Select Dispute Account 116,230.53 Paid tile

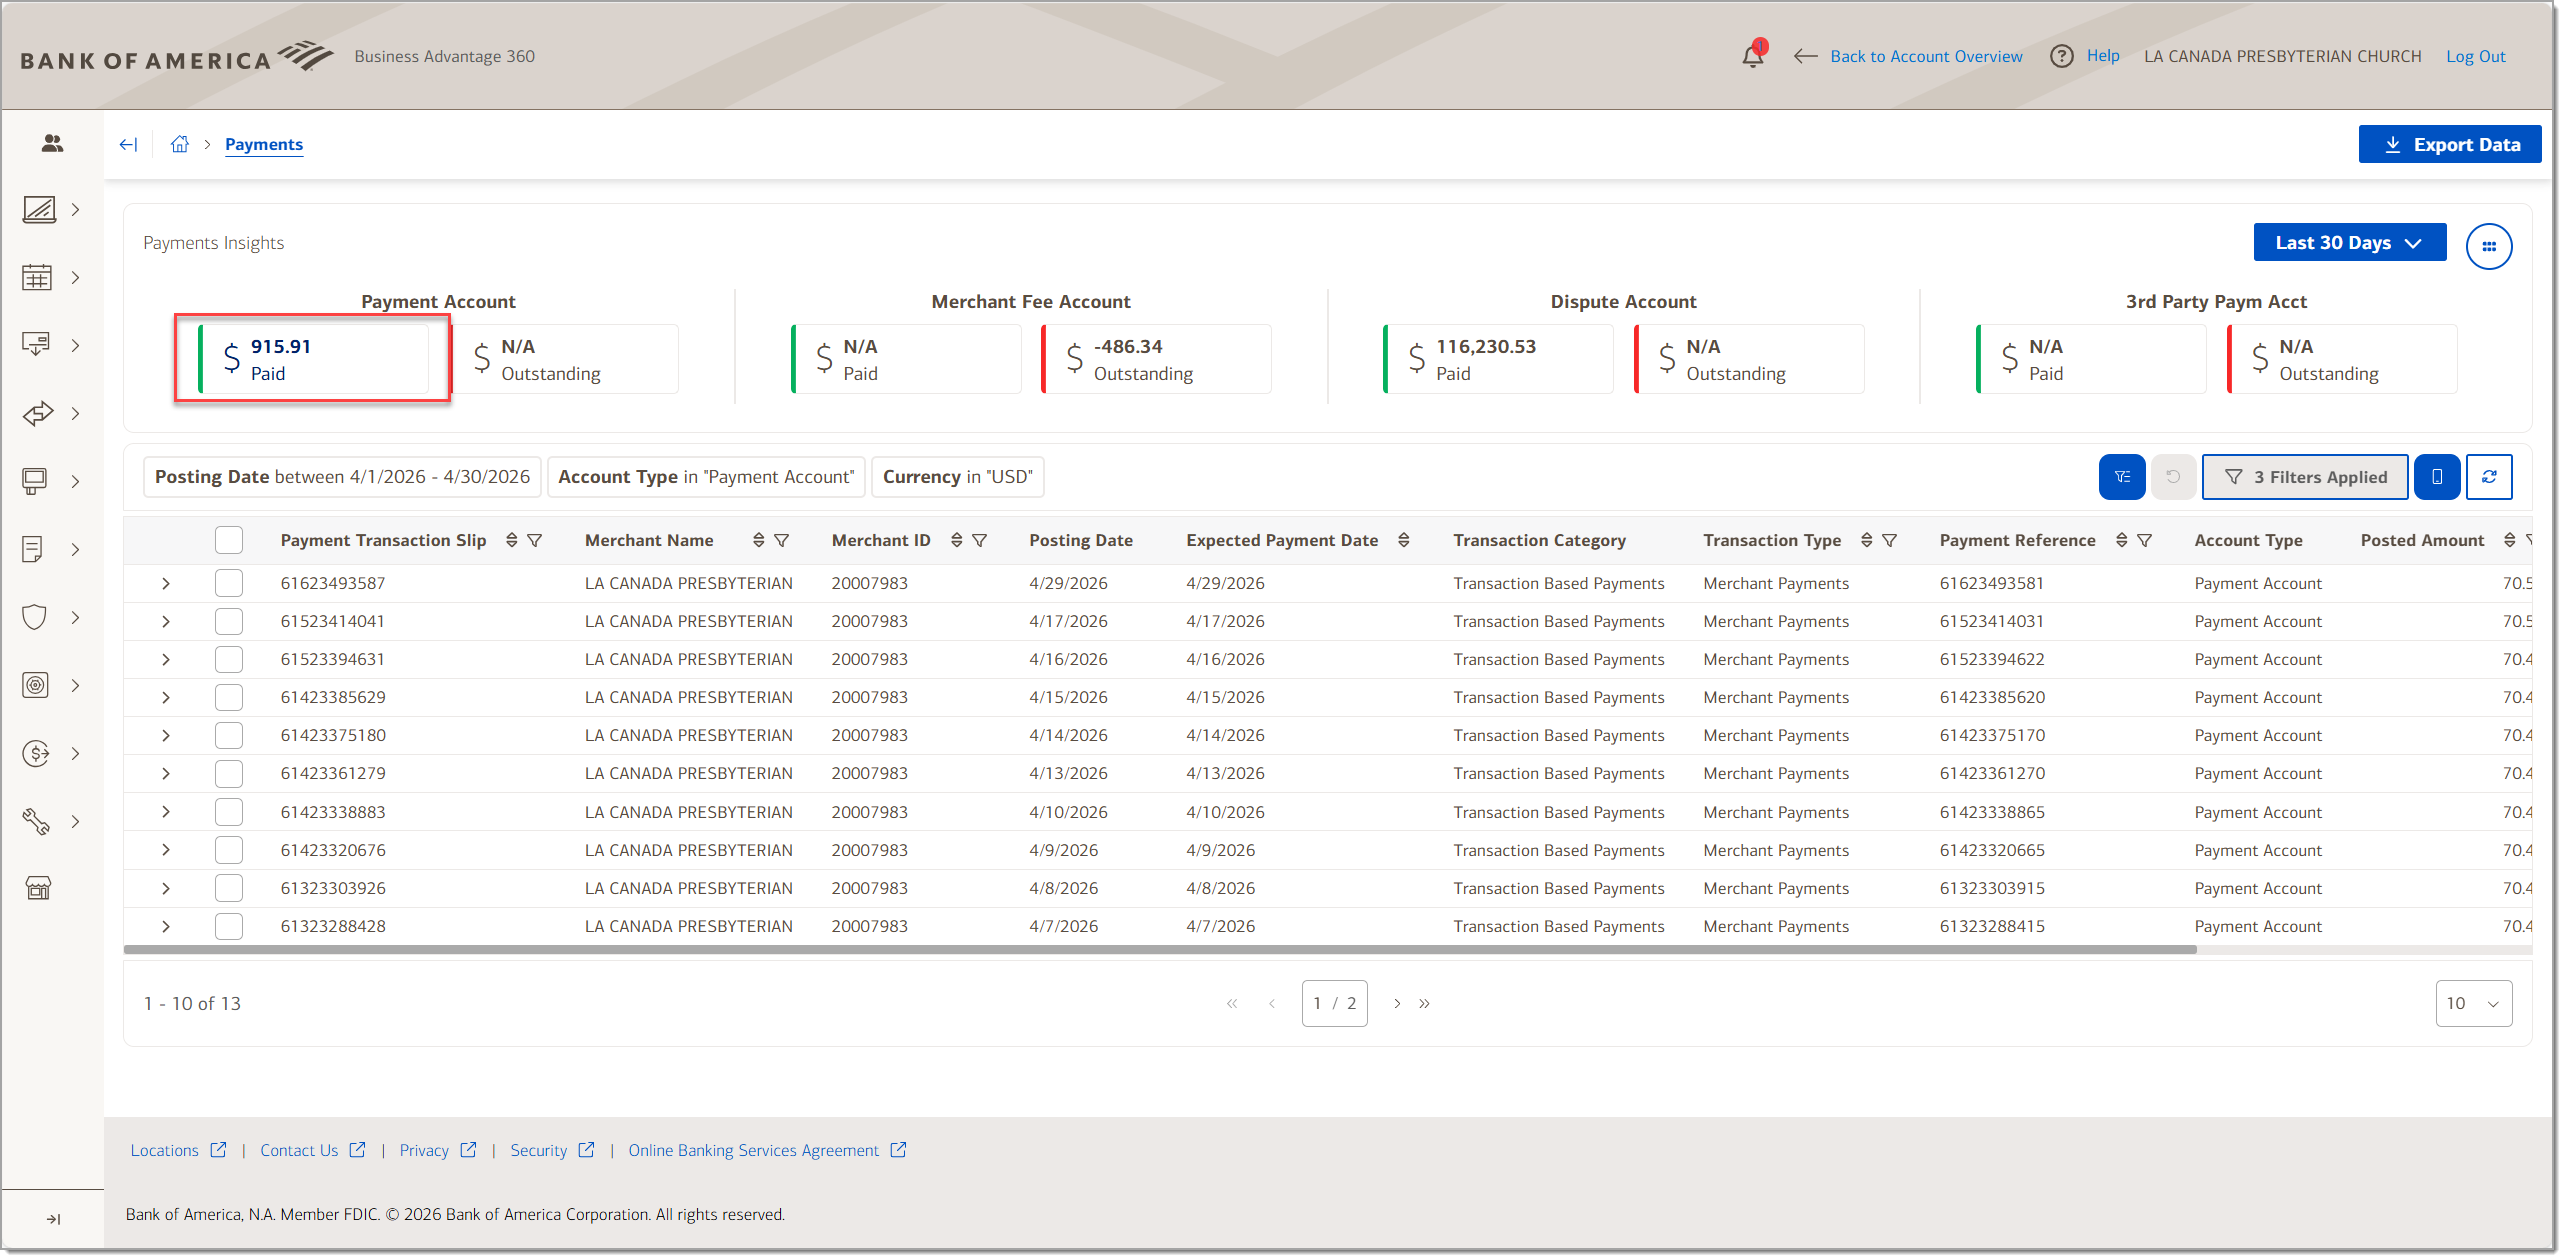pos(1498,359)
